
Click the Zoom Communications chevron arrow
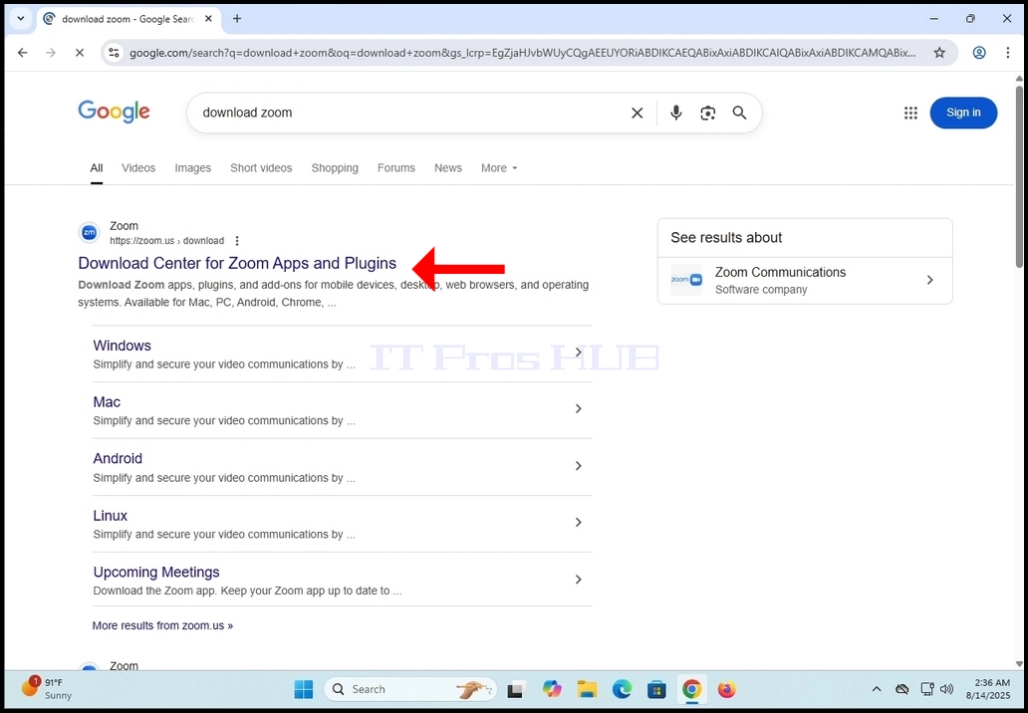click(930, 280)
